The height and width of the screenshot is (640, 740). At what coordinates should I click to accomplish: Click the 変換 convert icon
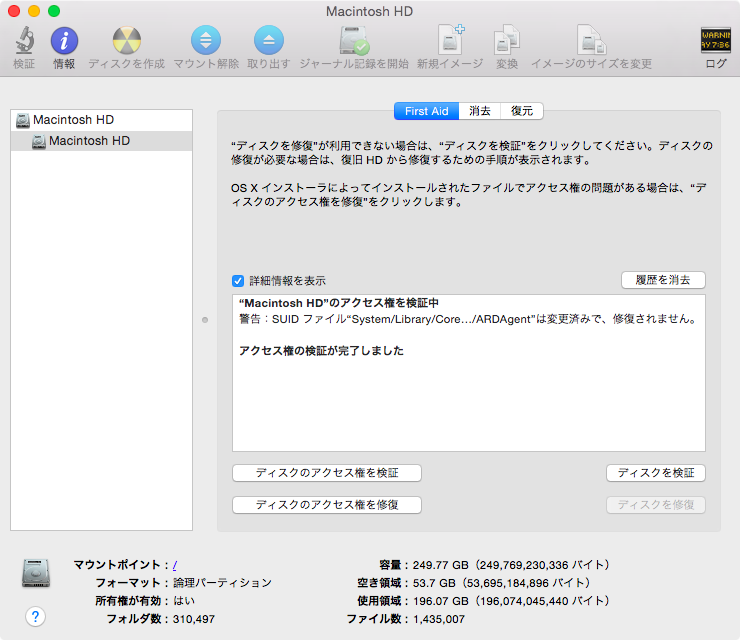[507, 40]
